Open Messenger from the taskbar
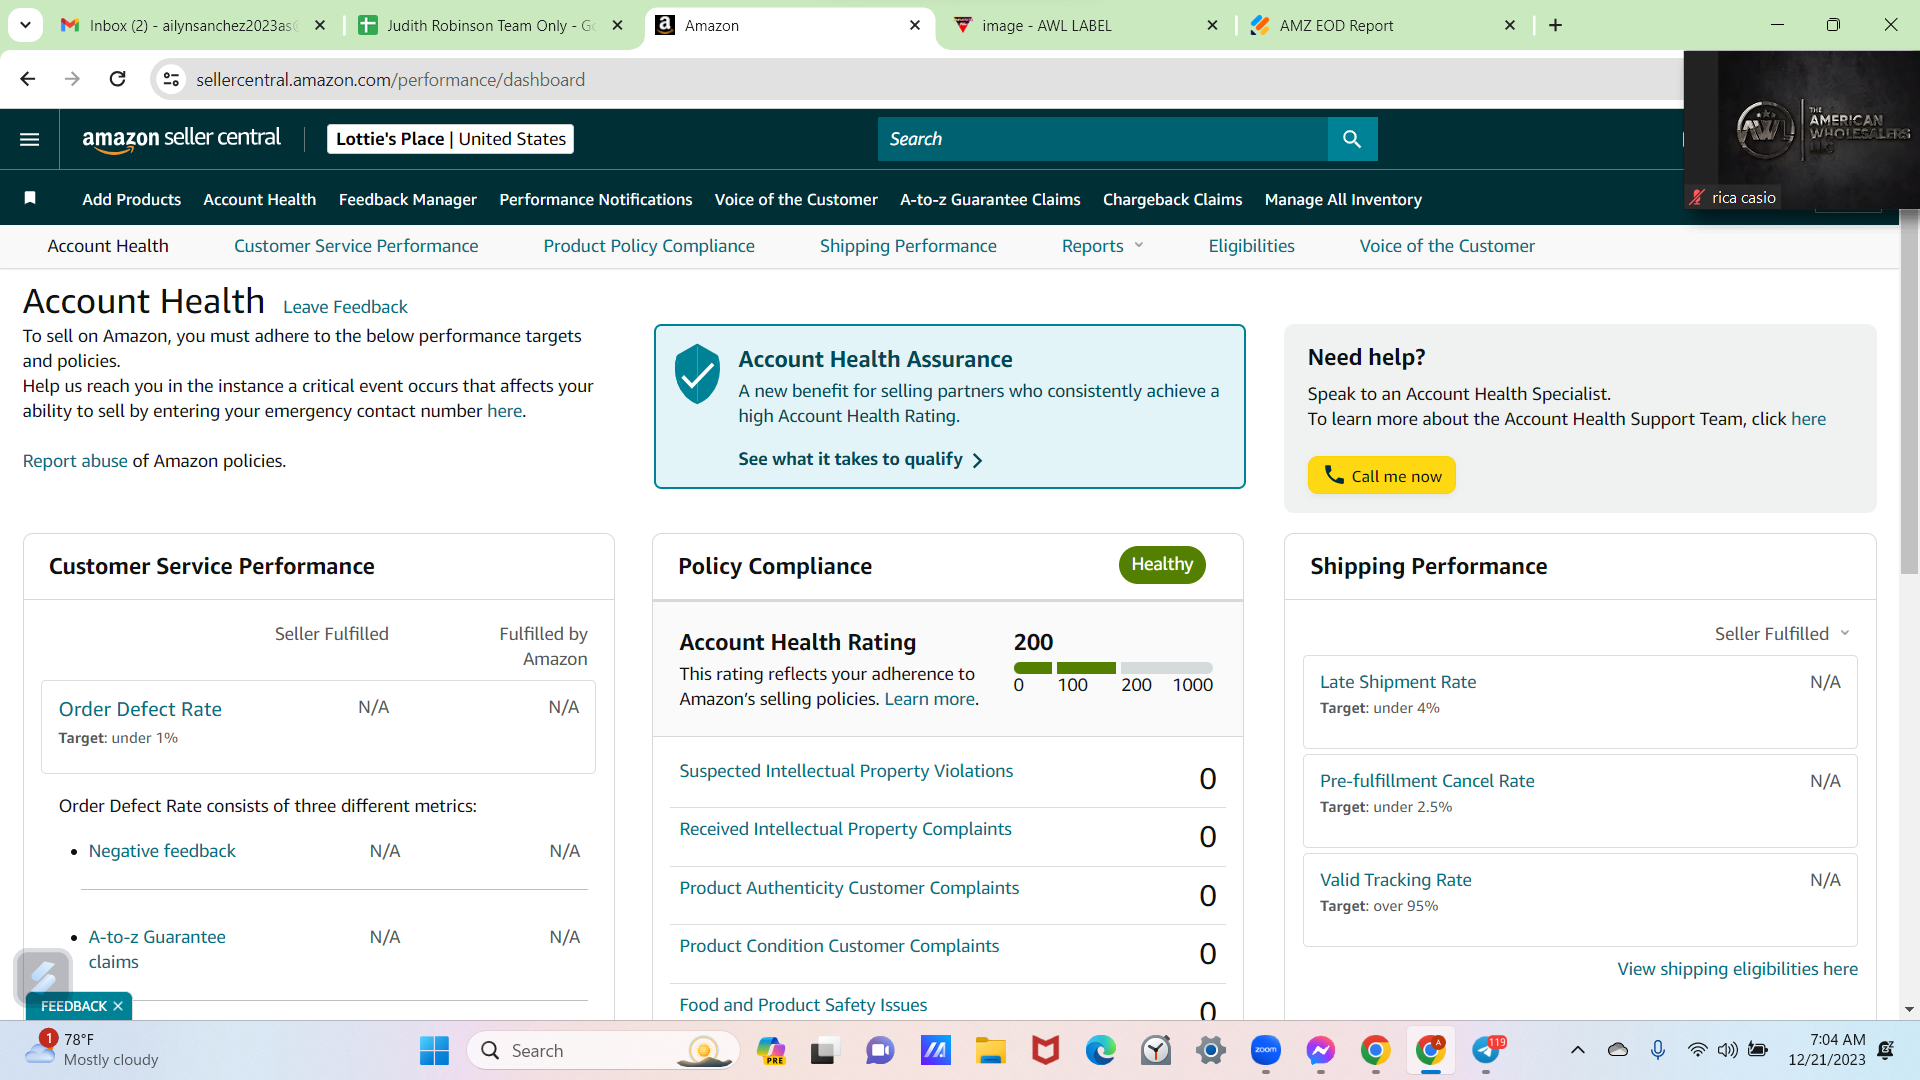Viewport: 1920px width, 1080px height. [1320, 1050]
